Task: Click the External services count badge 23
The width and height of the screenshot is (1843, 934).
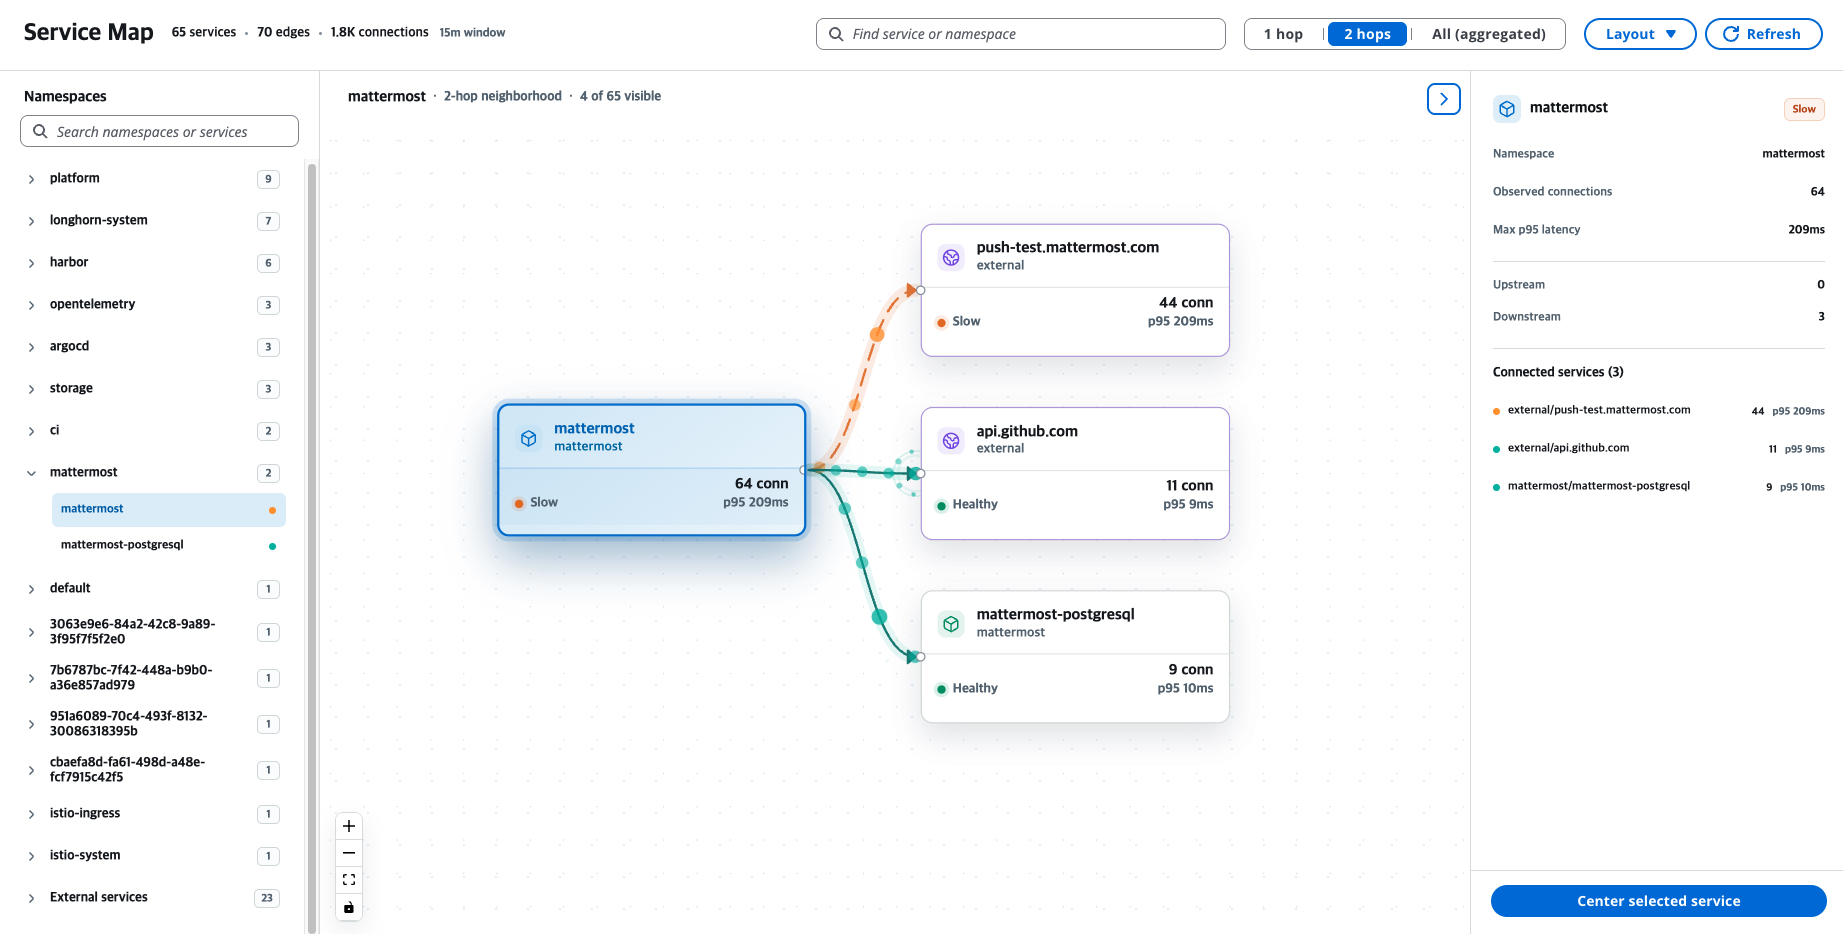Action: click(267, 898)
